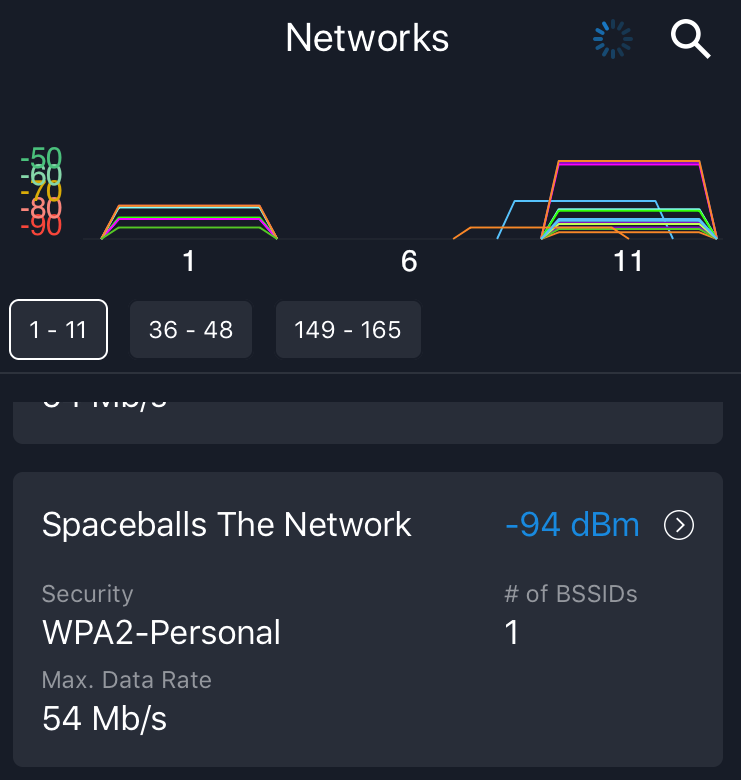
Task: Tap the channel 1 signal curves
Action: [x=189, y=222]
